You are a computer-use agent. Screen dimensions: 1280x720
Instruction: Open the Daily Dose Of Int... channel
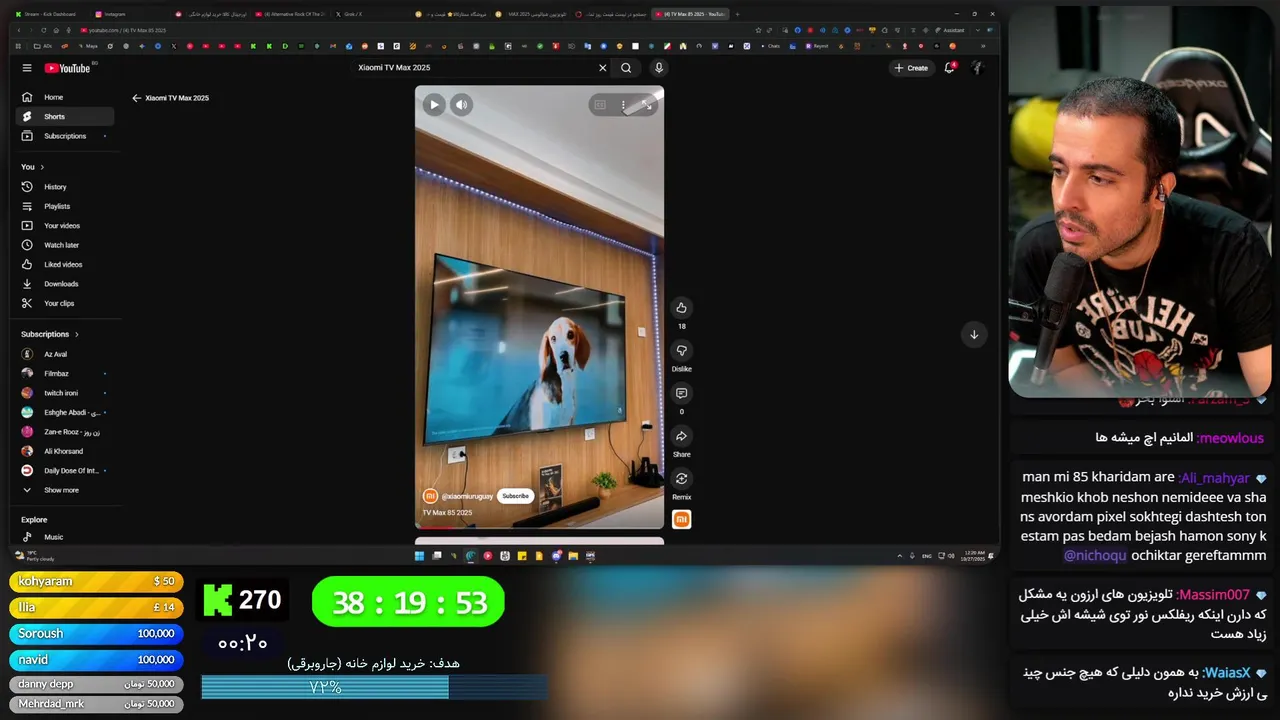pyautogui.click(x=66, y=470)
